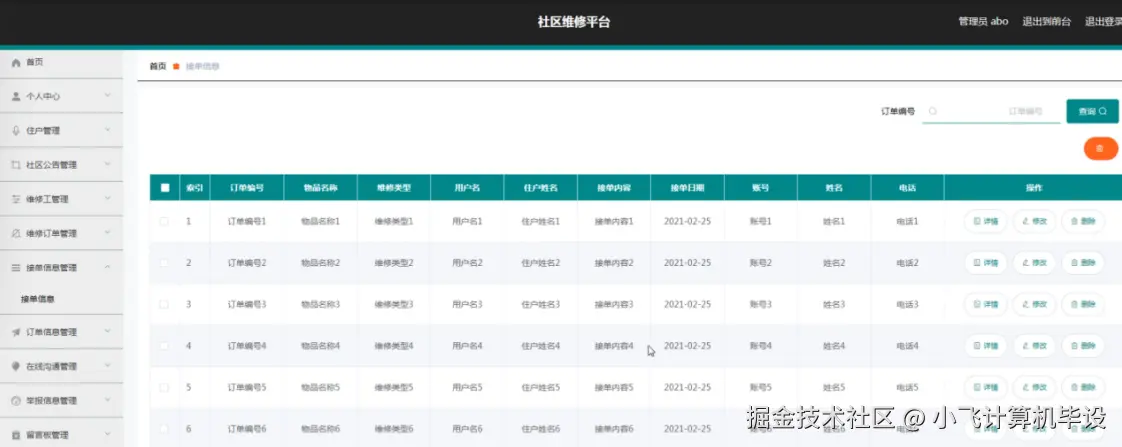
Task: Click the home icon beside 首页 in sidebar
Action: point(16,63)
